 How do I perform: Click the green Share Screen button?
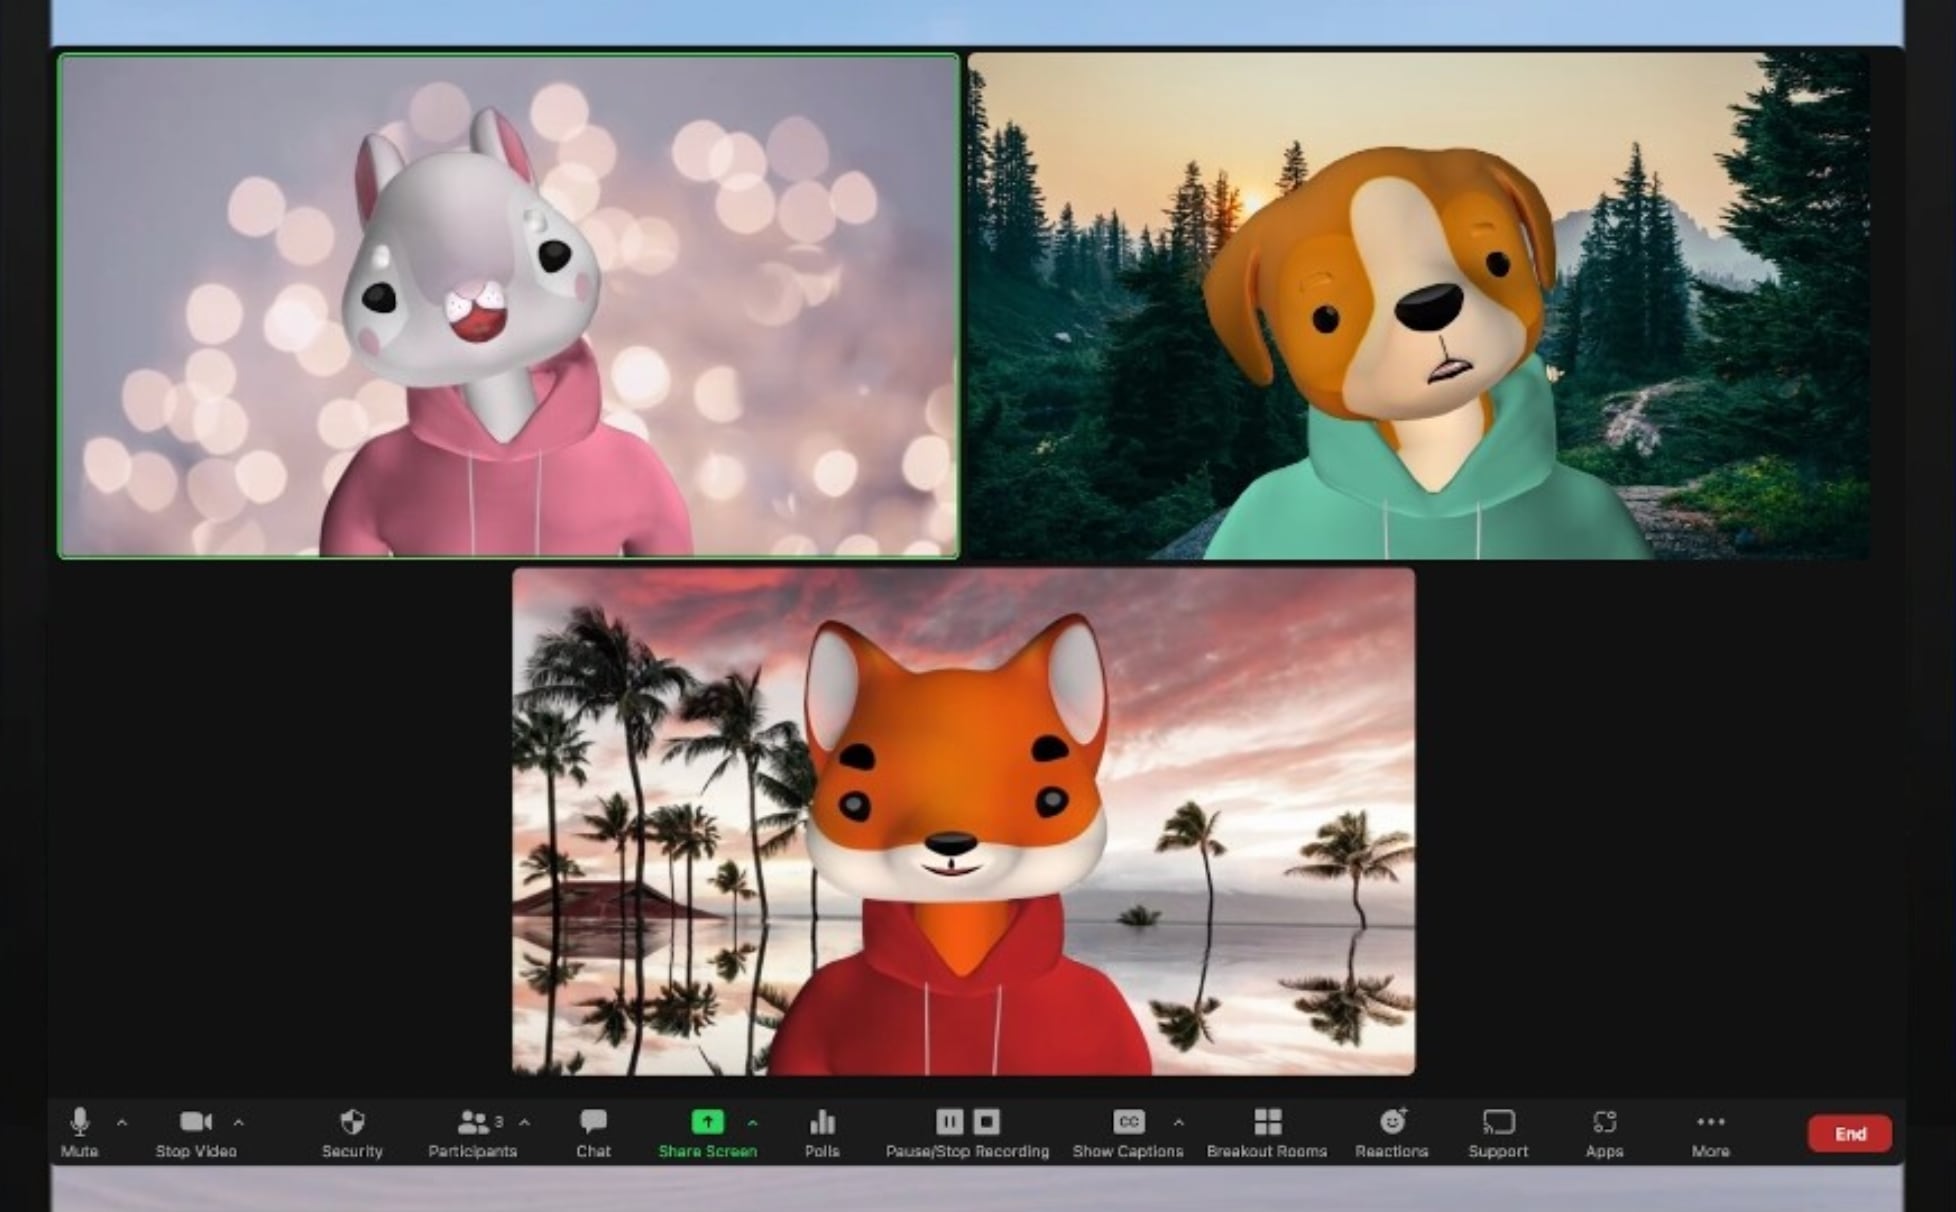point(707,1123)
